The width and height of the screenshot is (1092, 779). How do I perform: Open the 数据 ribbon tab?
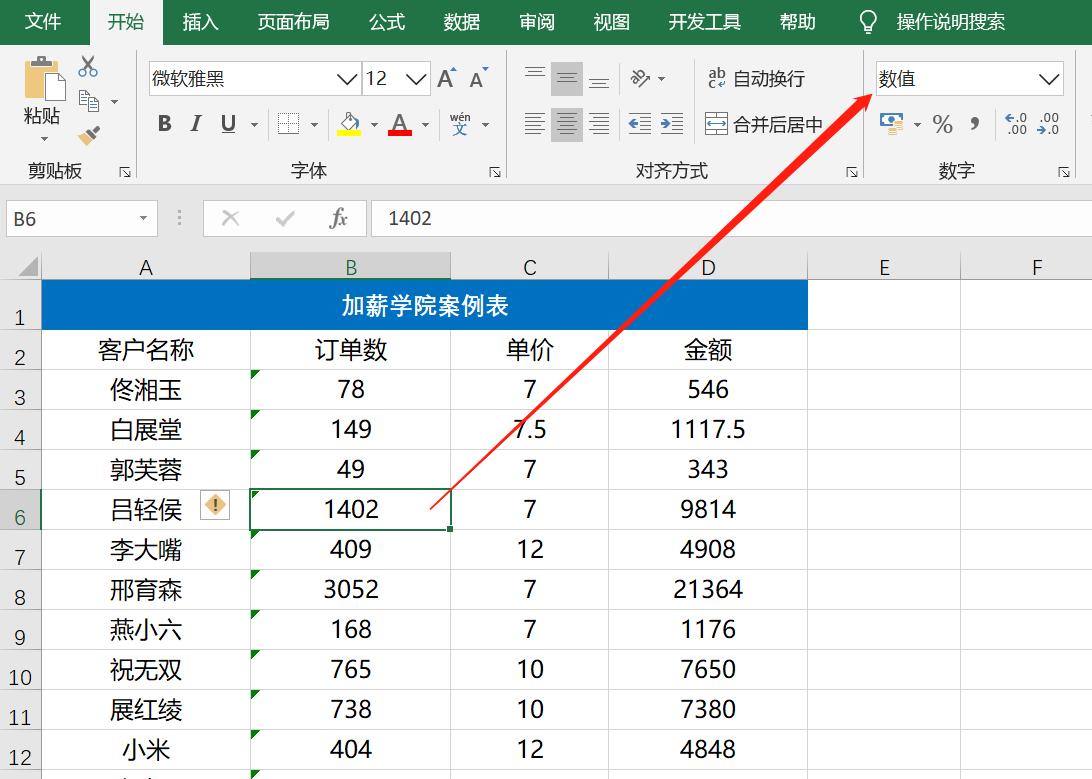461,20
